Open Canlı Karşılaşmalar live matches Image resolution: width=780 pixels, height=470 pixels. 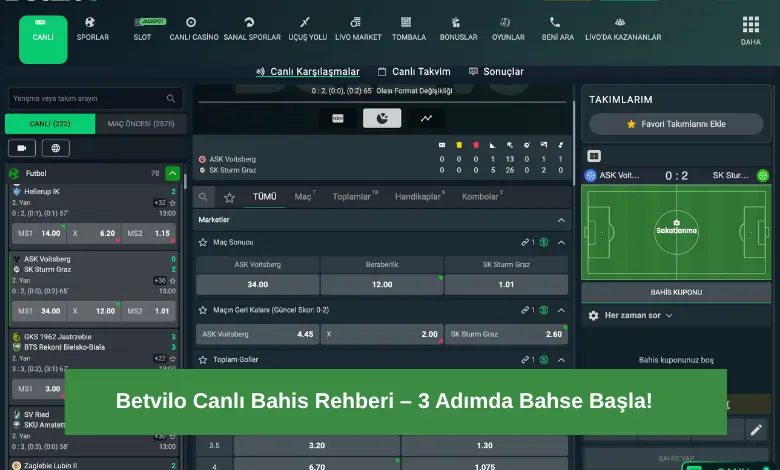[x=307, y=72]
